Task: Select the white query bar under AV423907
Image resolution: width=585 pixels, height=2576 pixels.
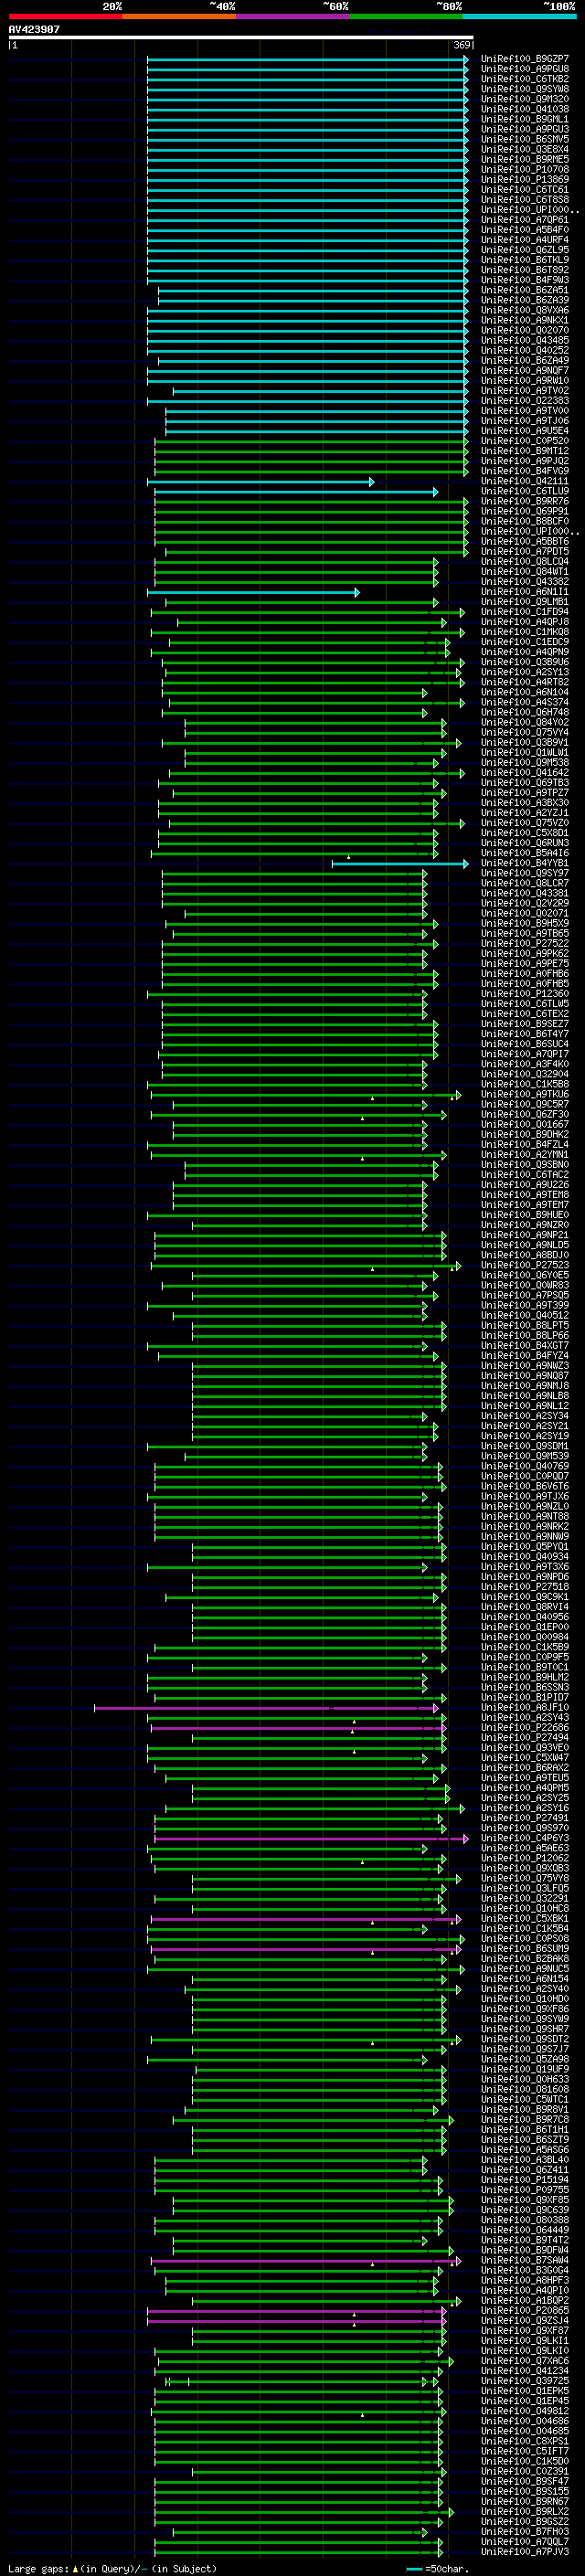Action: 241,38
